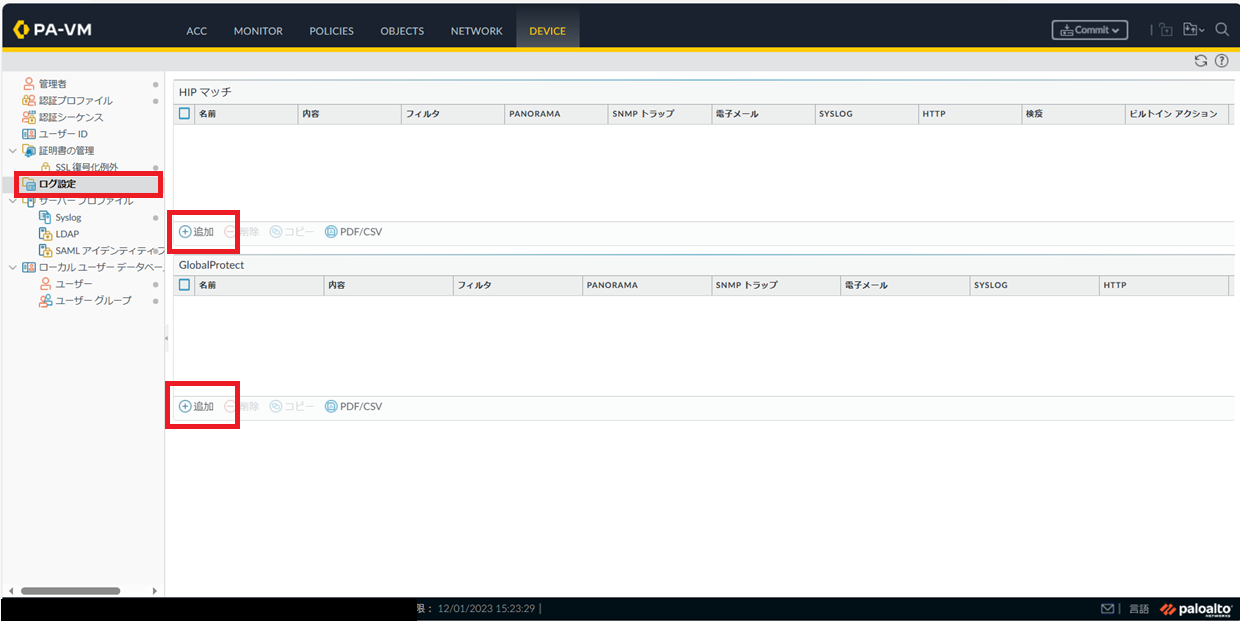Select Syslog in the server profile tree
Screen dimensions: 1240x621
68,217
